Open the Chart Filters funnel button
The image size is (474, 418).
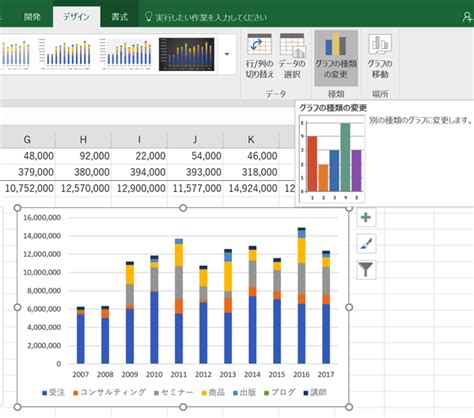click(366, 269)
